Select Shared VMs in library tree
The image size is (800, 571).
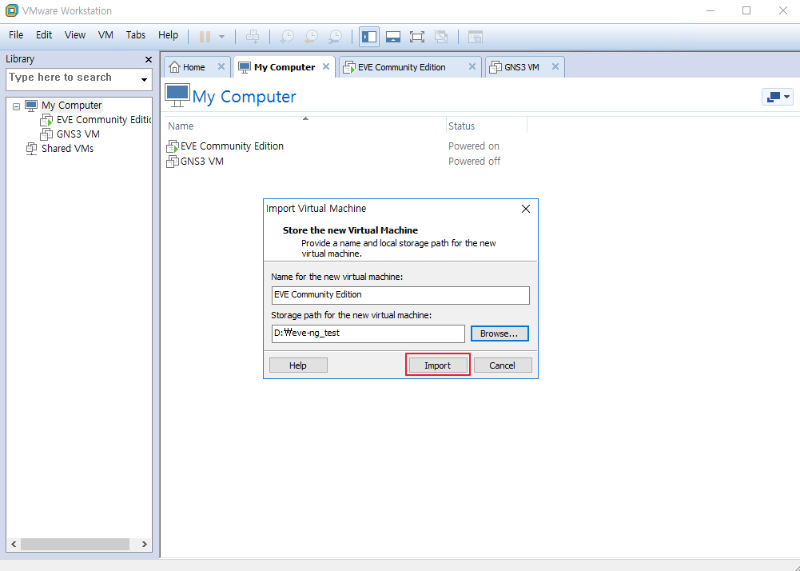[x=67, y=148]
